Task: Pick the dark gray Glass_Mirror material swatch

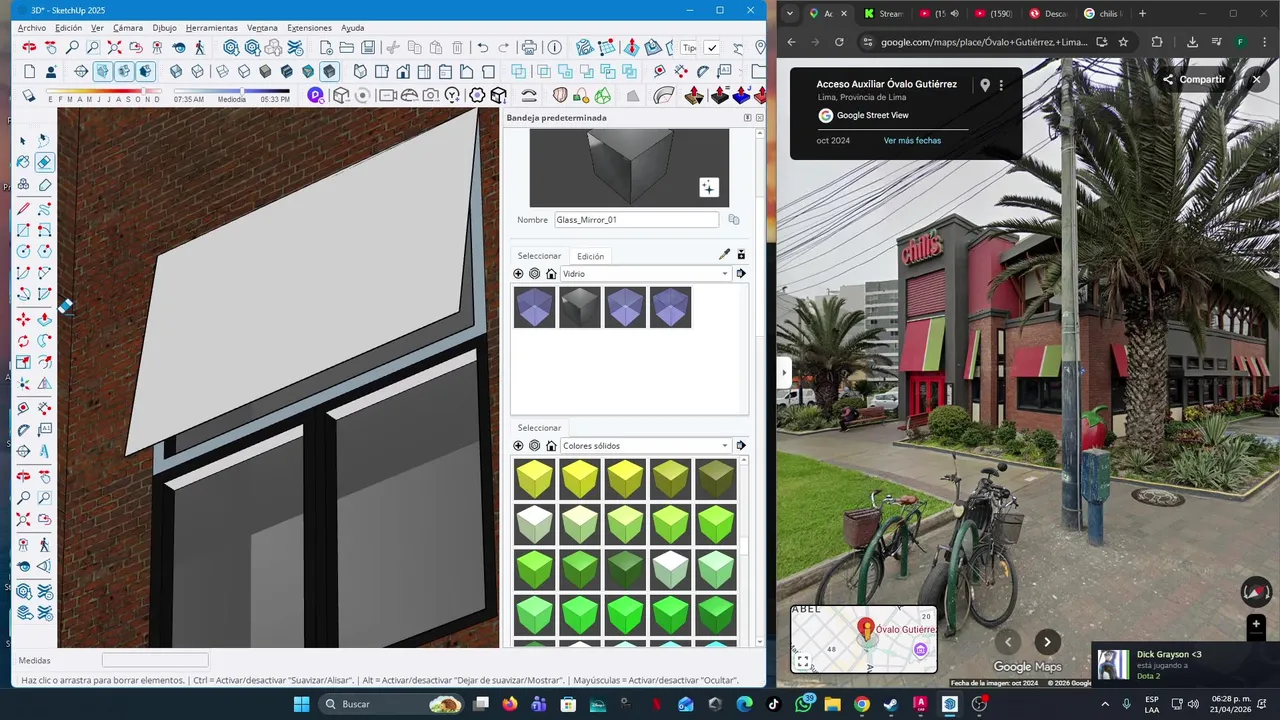Action: pos(580,307)
